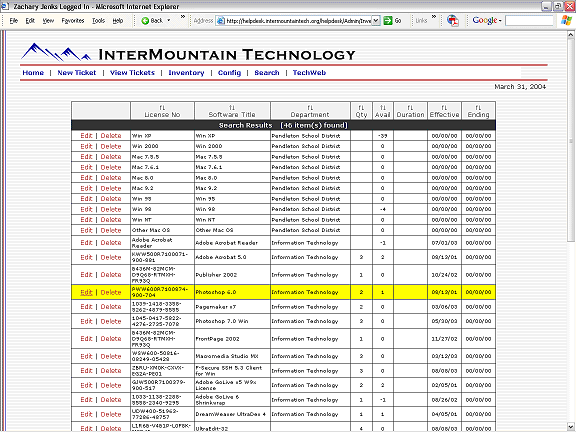Click in the Google toolbar search box
The height and width of the screenshot is (432, 576).
coord(529,21)
